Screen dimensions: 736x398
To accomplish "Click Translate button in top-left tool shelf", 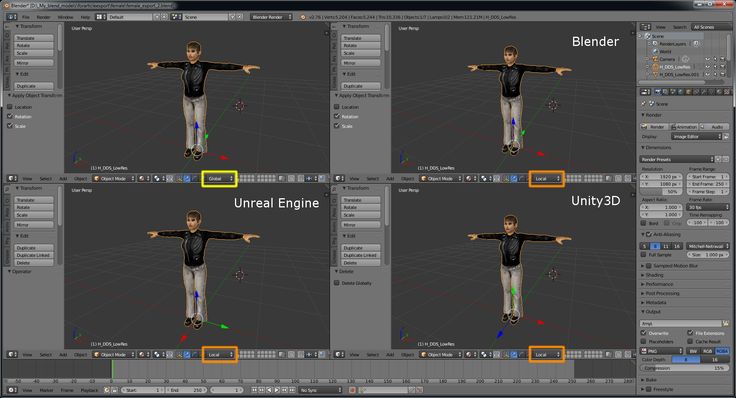I will pyautogui.click(x=34, y=38).
